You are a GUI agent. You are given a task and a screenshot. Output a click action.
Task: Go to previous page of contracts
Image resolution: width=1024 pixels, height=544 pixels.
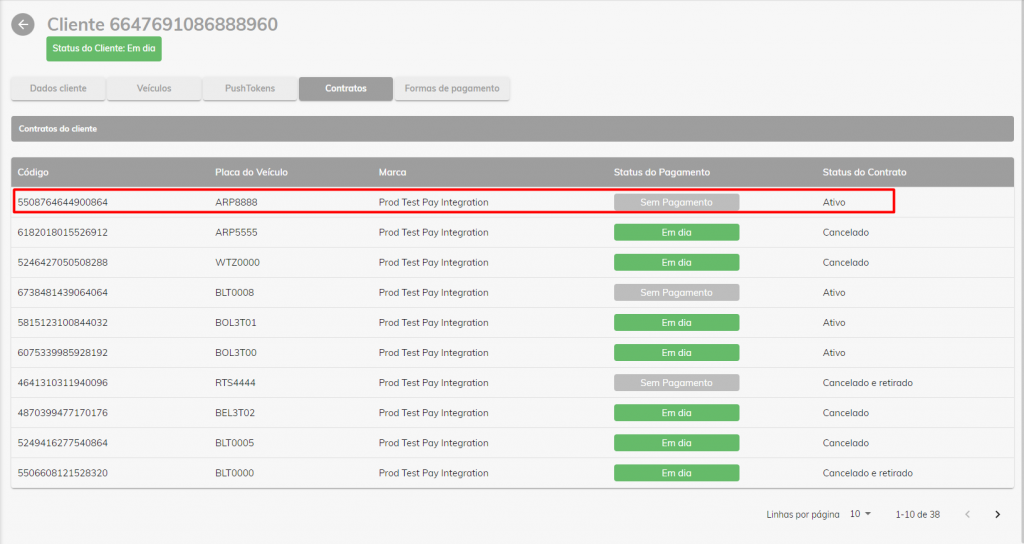point(967,515)
